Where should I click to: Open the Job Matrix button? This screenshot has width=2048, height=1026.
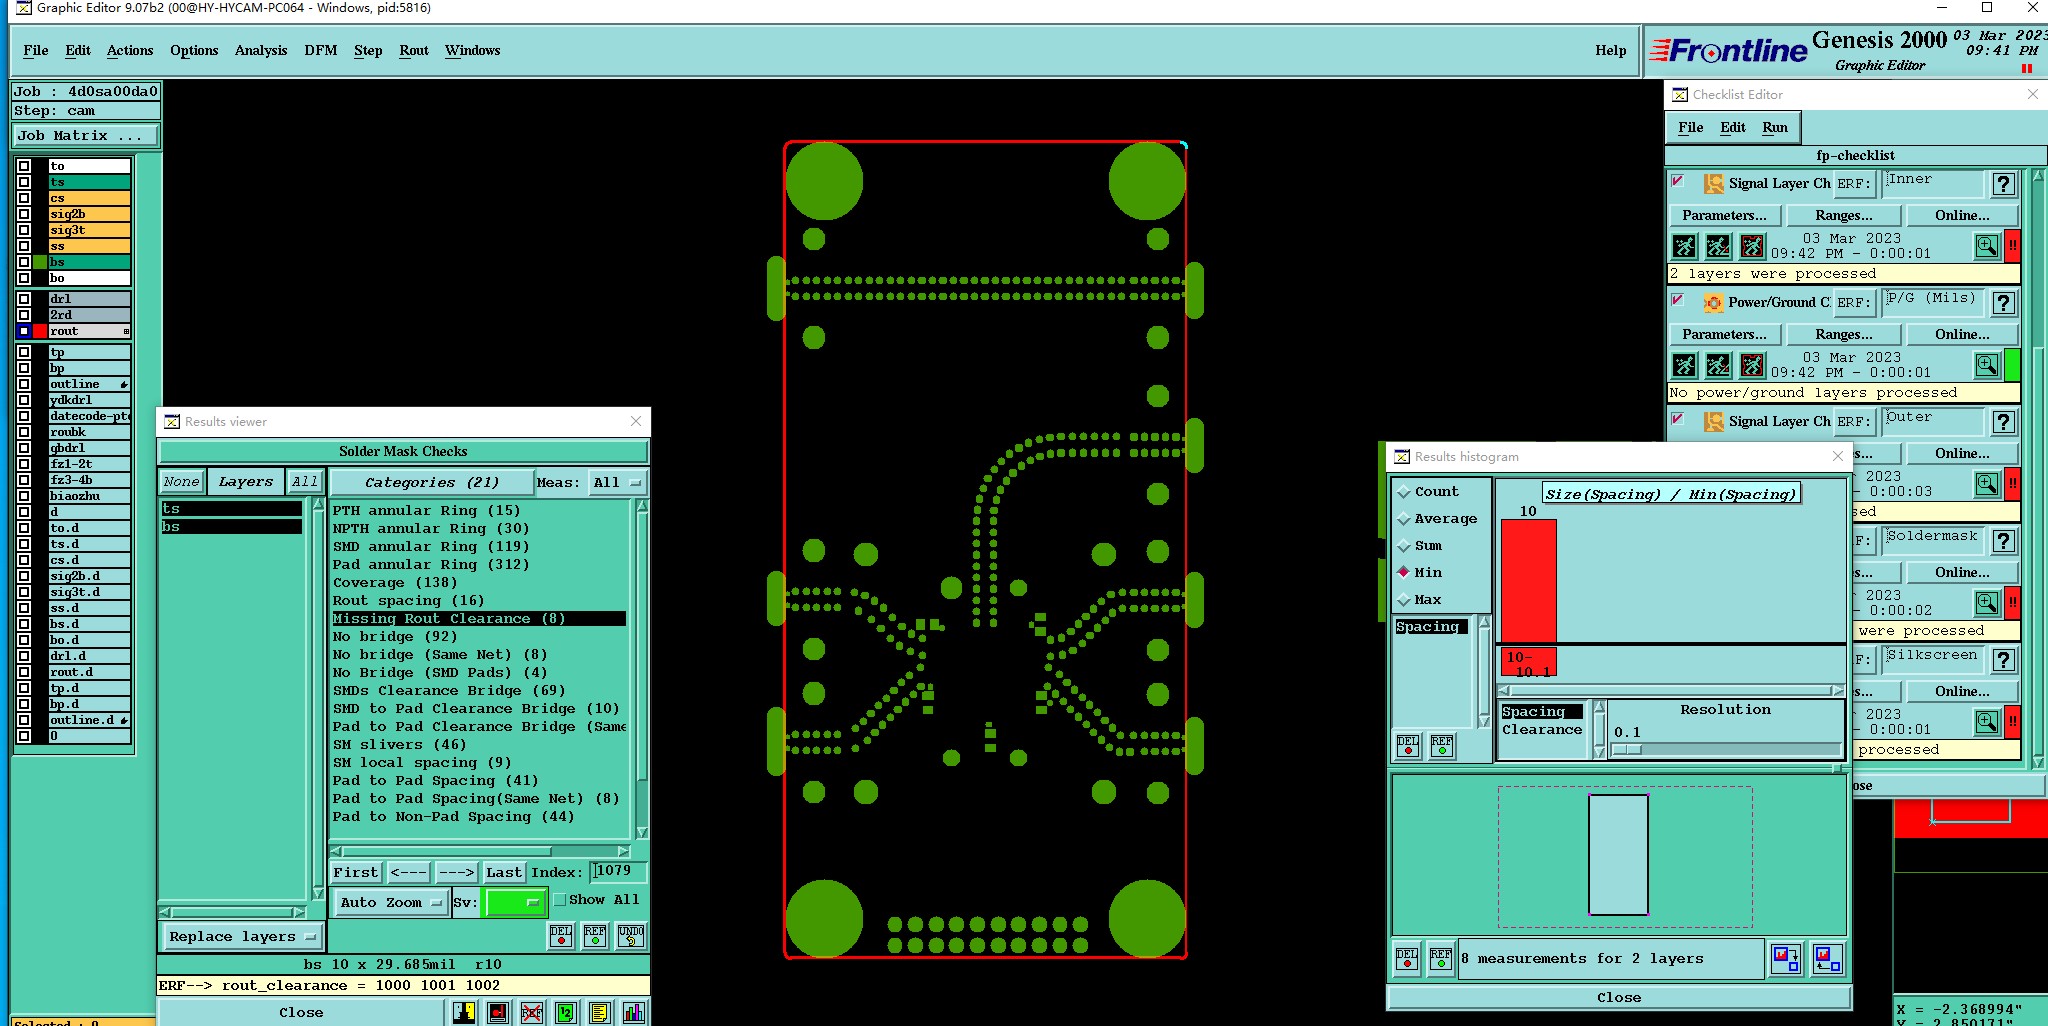[84, 136]
